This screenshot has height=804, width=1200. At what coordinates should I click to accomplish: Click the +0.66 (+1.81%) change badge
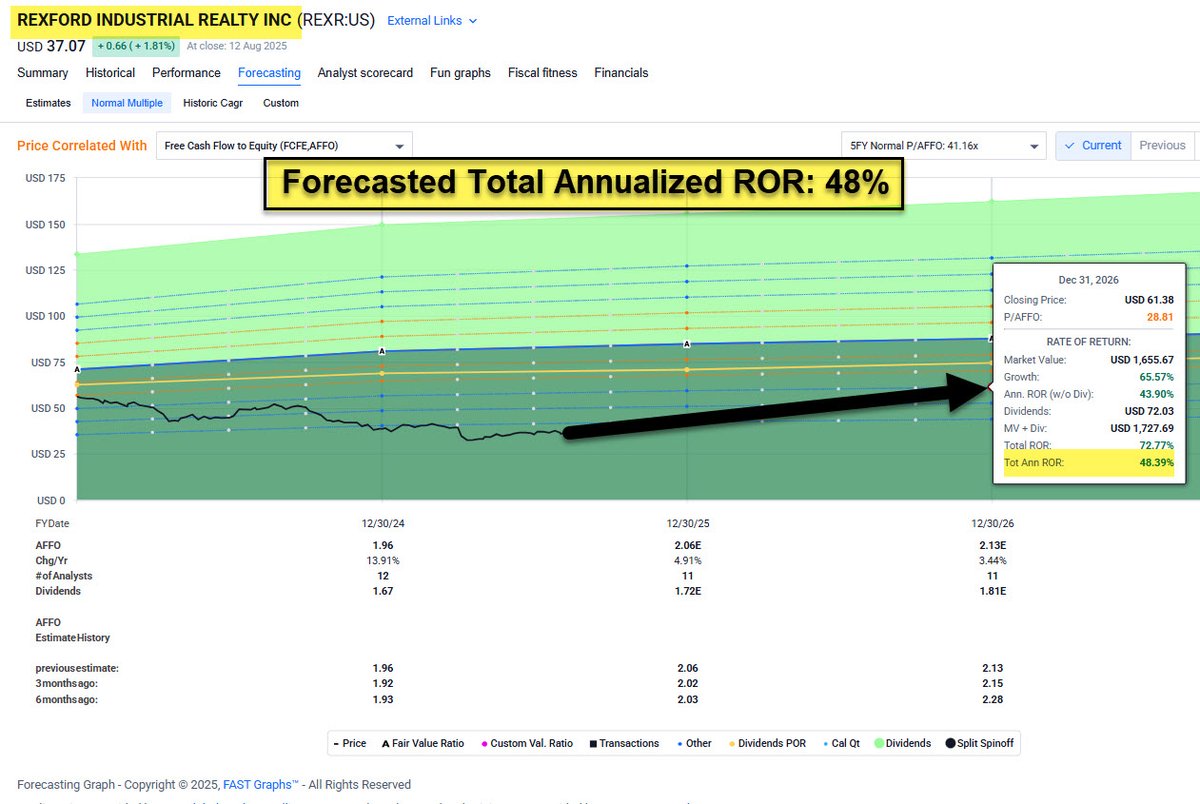coord(136,46)
